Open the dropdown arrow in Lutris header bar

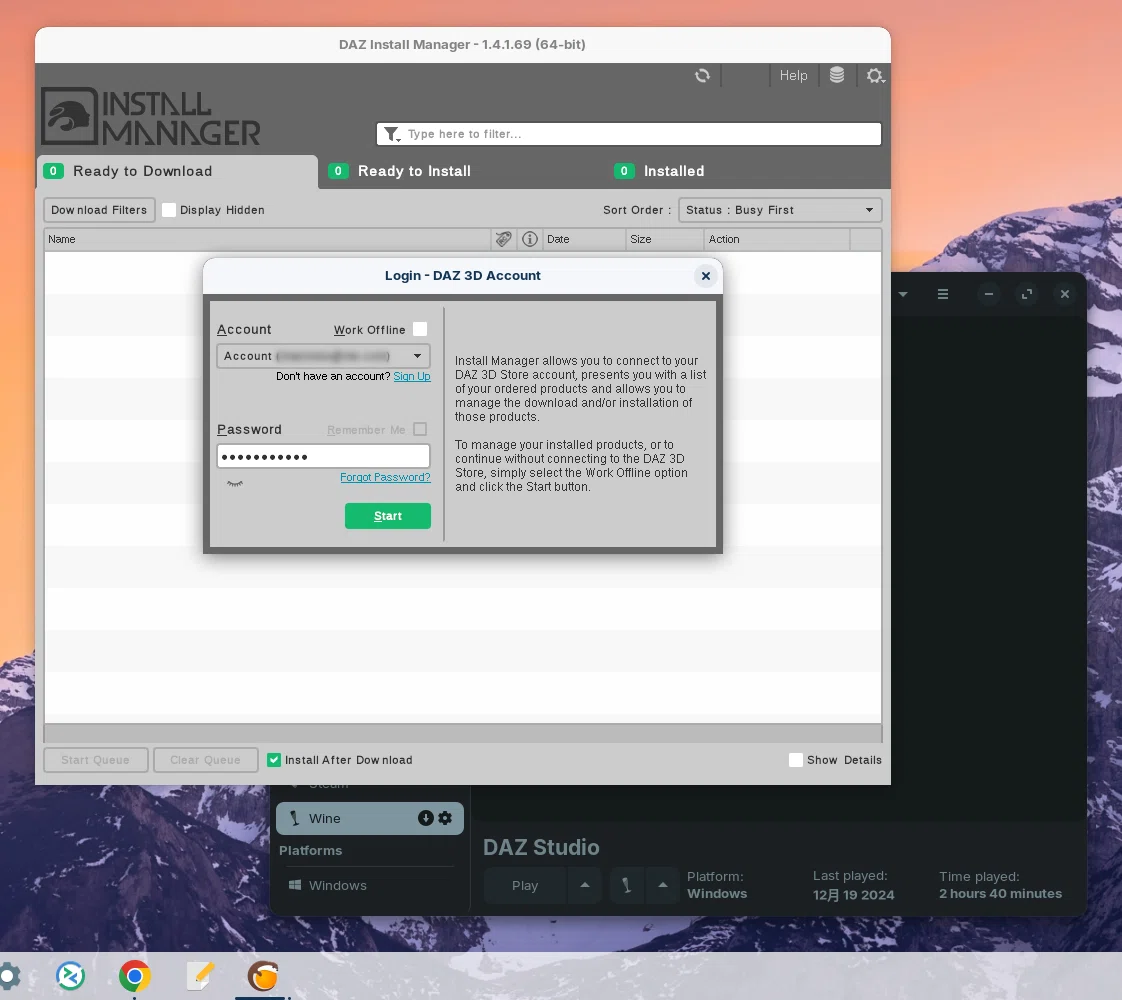[903, 294]
